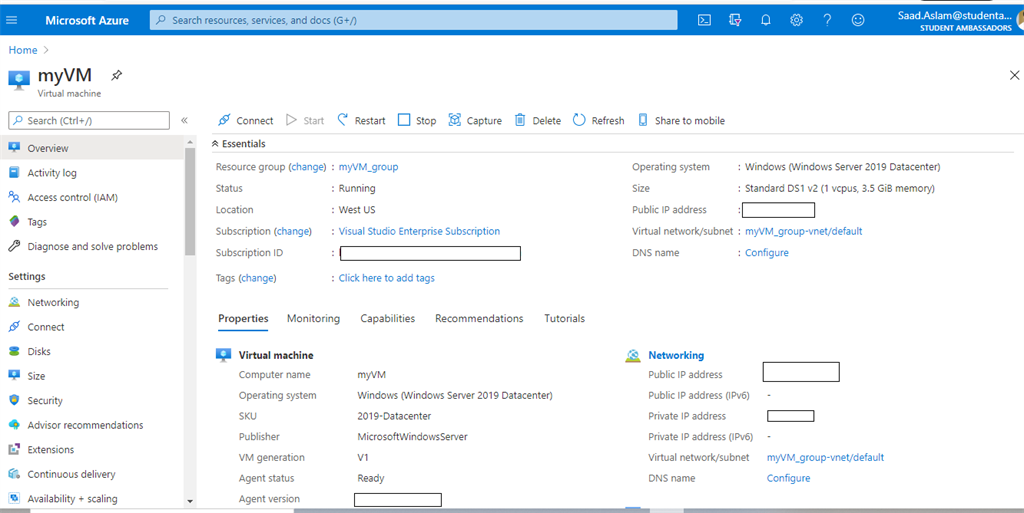
Task: Open the Azure portal hamburger menu
Action: (x=12, y=20)
